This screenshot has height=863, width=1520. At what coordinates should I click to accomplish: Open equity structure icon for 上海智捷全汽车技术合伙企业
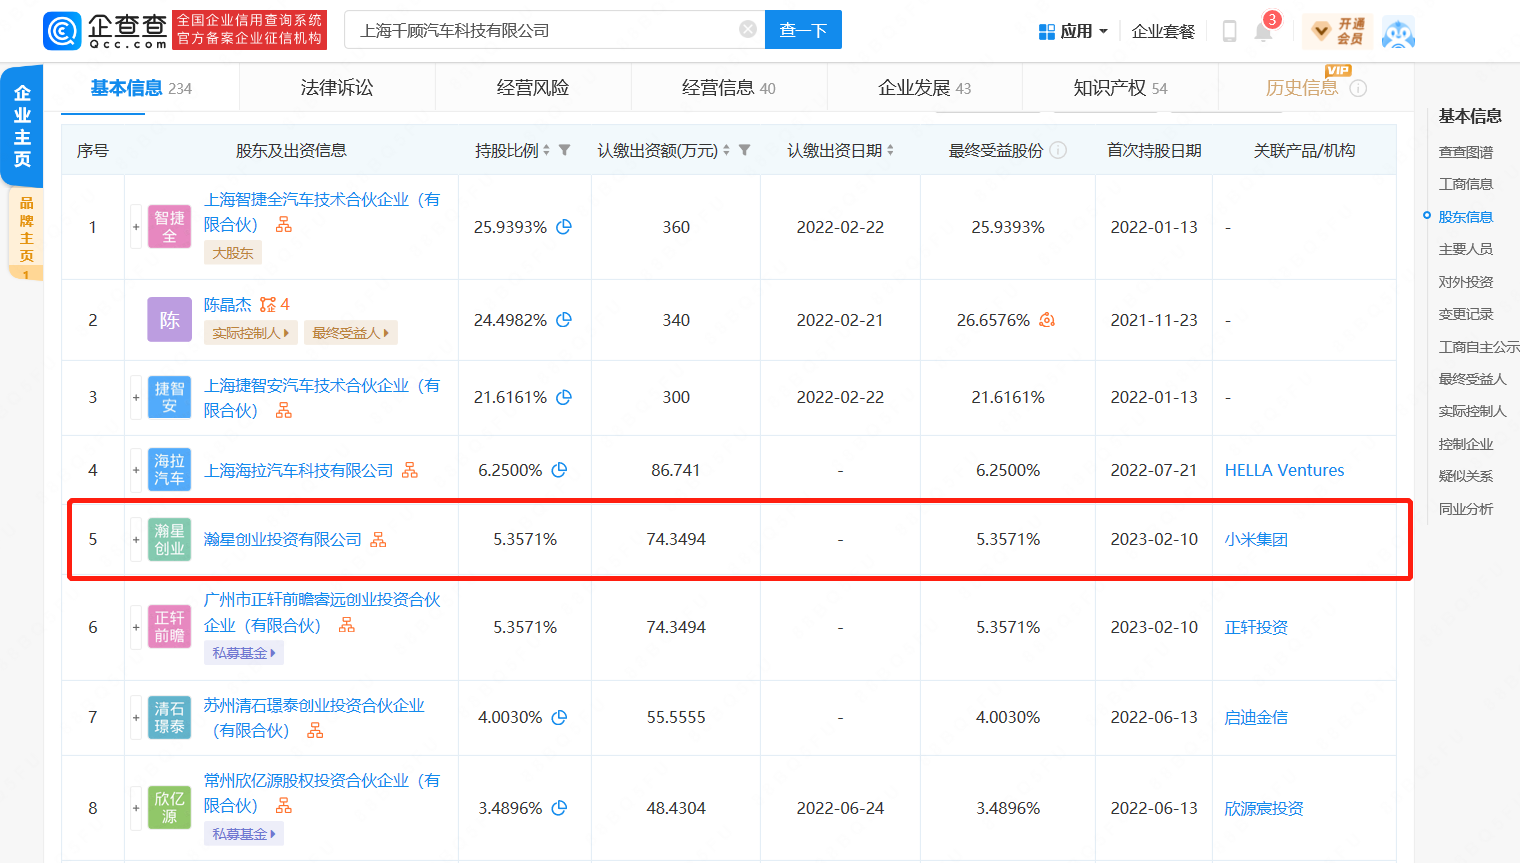click(x=284, y=225)
